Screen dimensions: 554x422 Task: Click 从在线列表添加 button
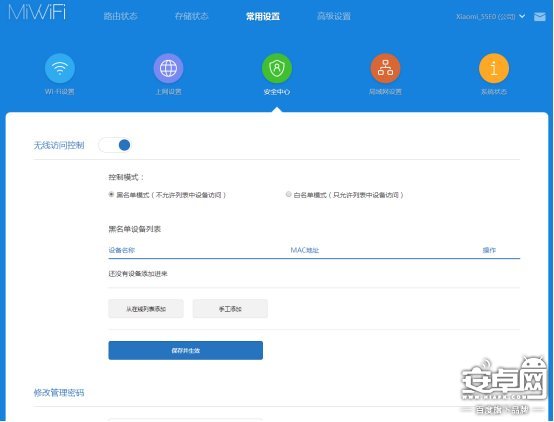pyautogui.click(x=146, y=309)
